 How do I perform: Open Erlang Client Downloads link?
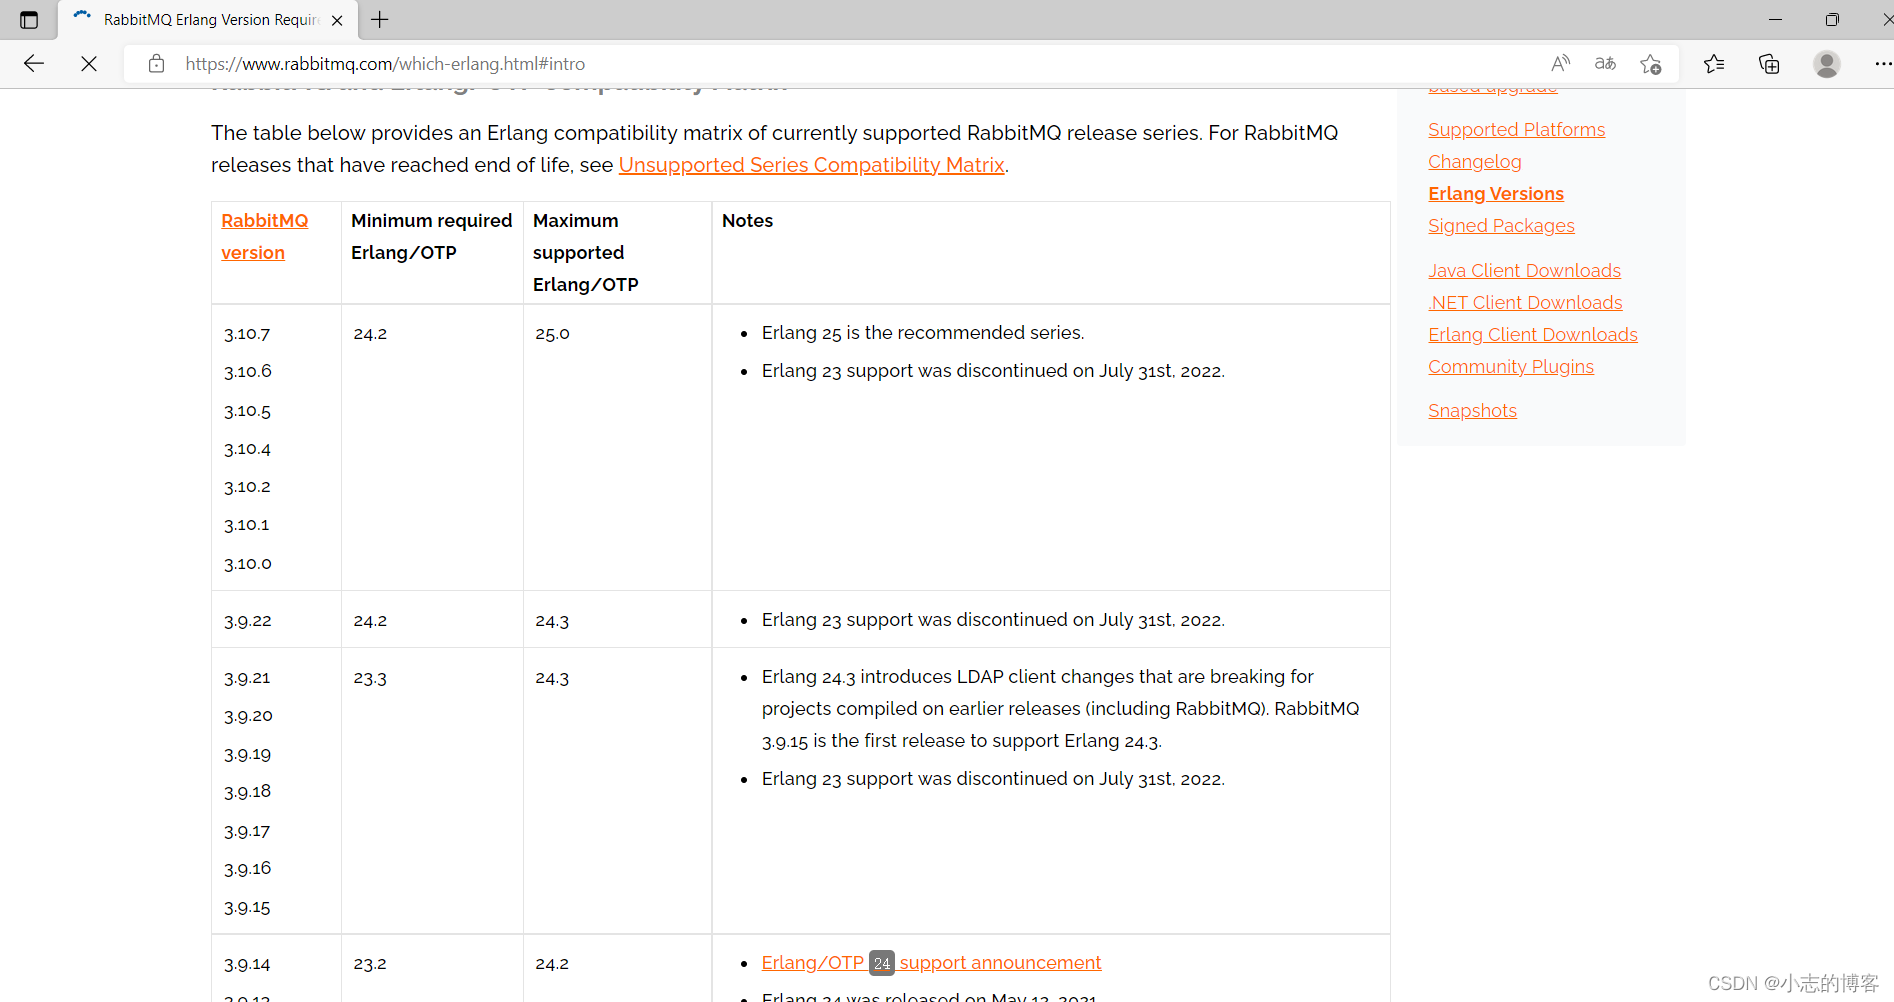pos(1532,335)
